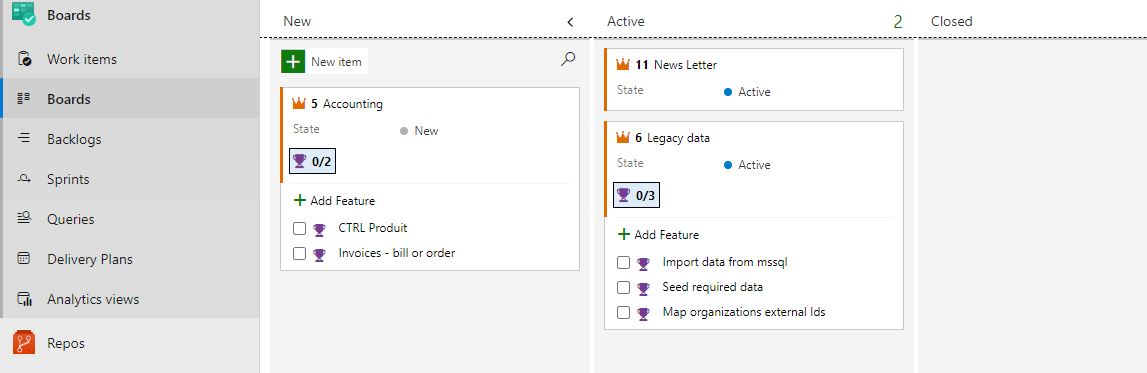
Task: Click the Sprints runner icon
Action: tap(24, 179)
